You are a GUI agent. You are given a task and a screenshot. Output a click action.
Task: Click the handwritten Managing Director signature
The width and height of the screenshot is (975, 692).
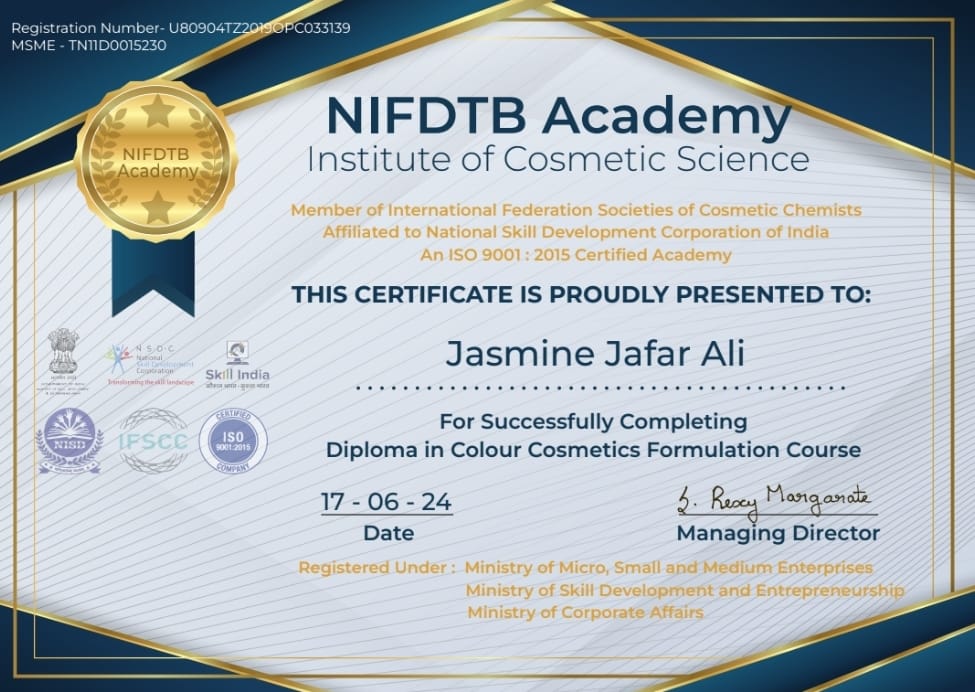pyautogui.click(x=775, y=501)
